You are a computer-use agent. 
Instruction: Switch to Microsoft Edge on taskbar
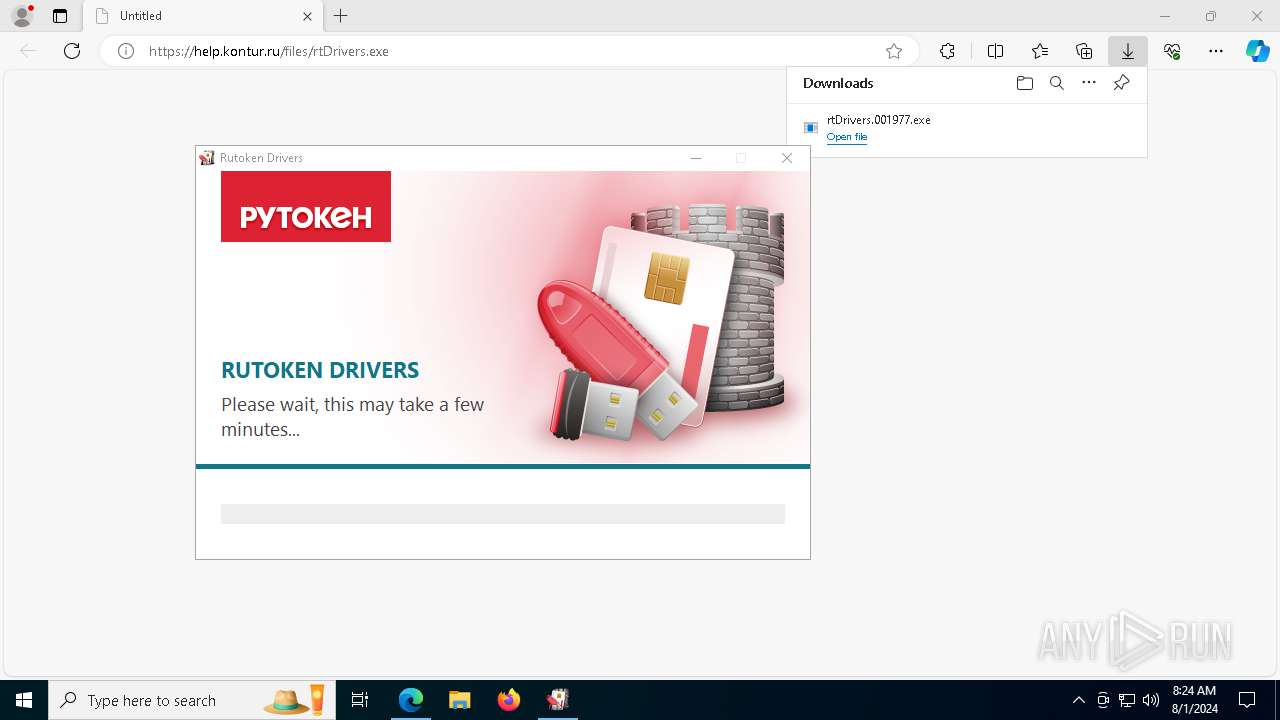tap(411, 700)
